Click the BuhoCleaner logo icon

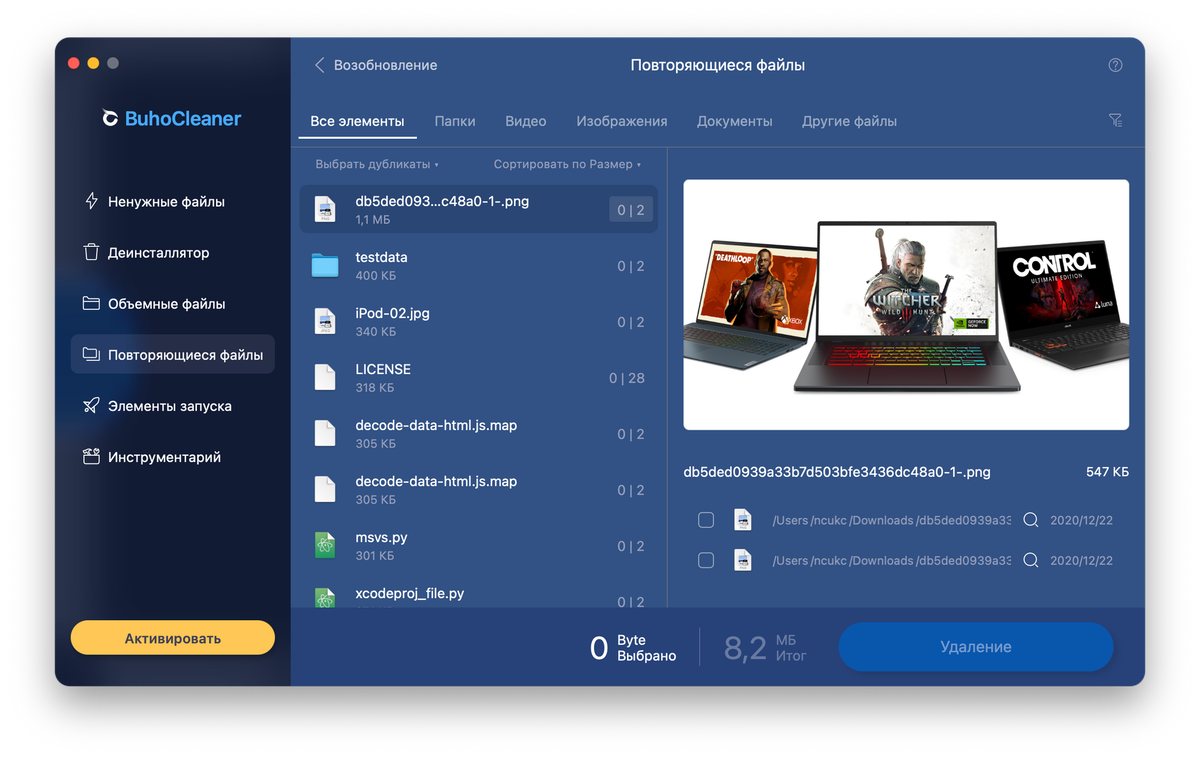[x=110, y=119]
